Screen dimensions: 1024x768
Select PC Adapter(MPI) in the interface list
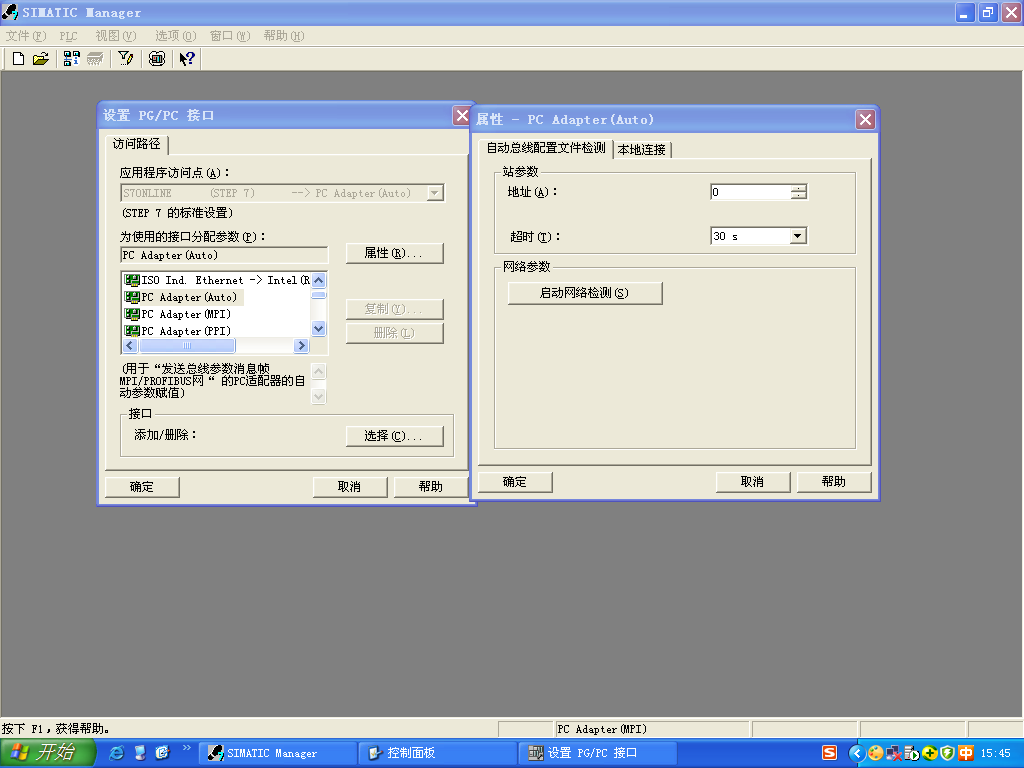click(186, 314)
